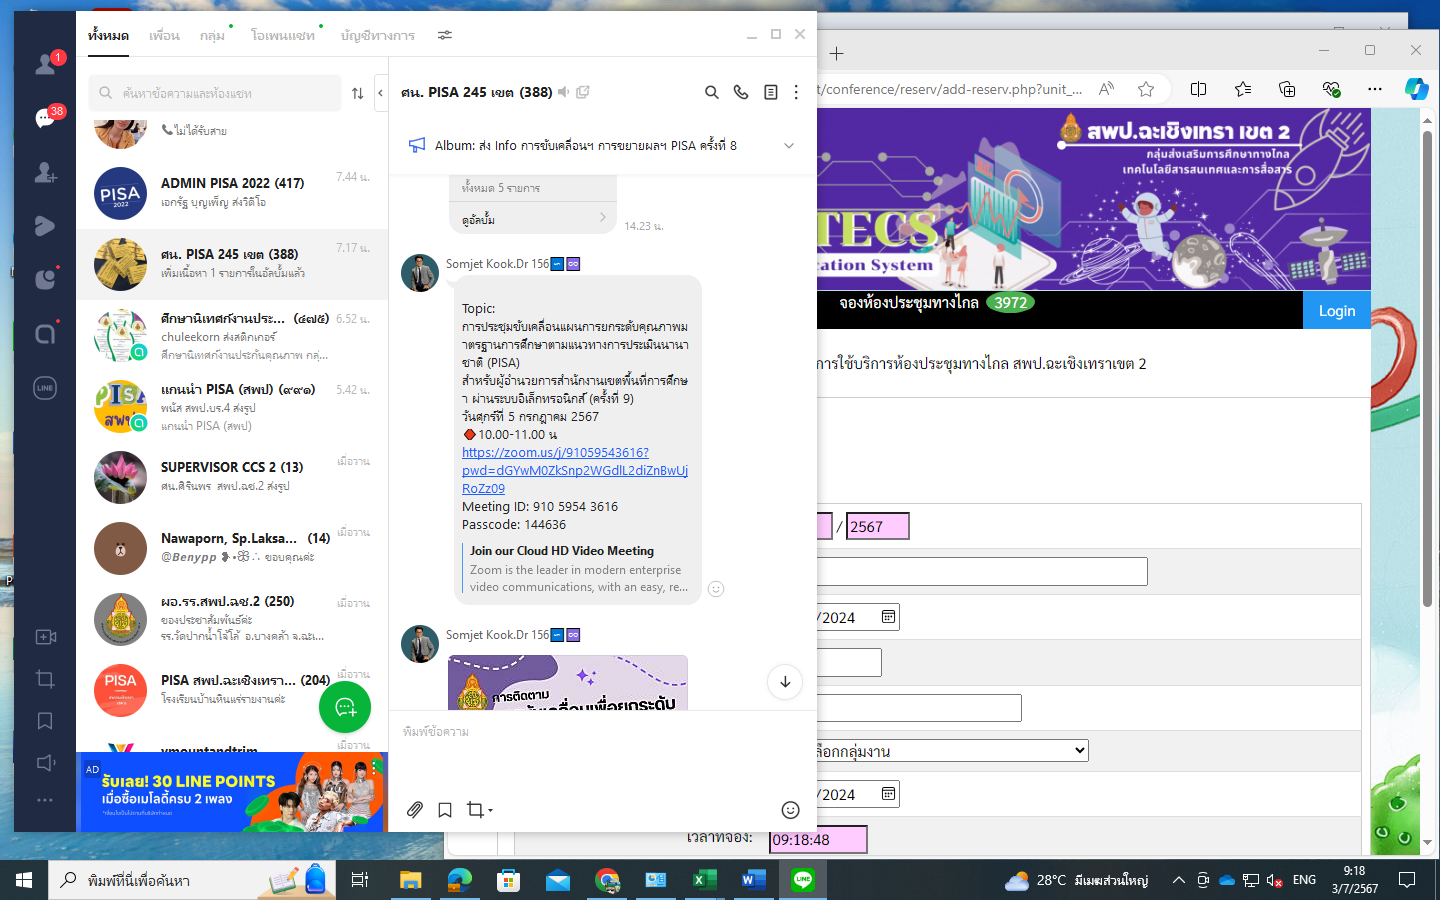Open the LINE chats icon with 38 badge
Image resolution: width=1440 pixels, height=900 pixels.
pos(45,119)
